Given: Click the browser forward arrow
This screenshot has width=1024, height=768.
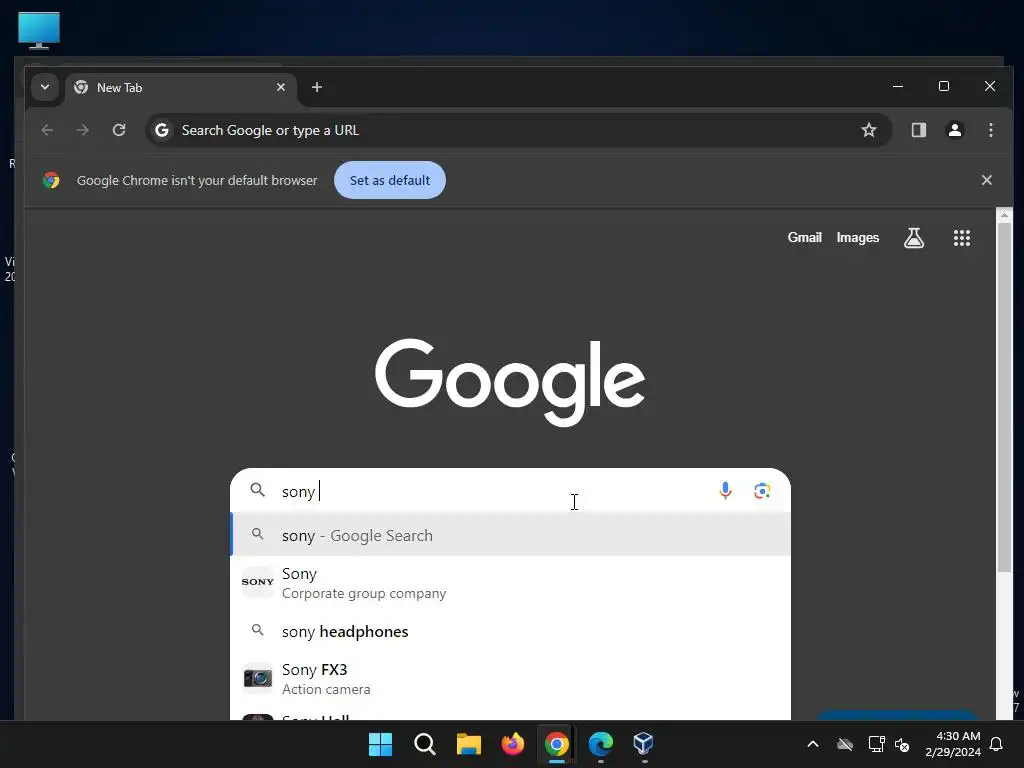Looking at the screenshot, I should pyautogui.click(x=82, y=130).
